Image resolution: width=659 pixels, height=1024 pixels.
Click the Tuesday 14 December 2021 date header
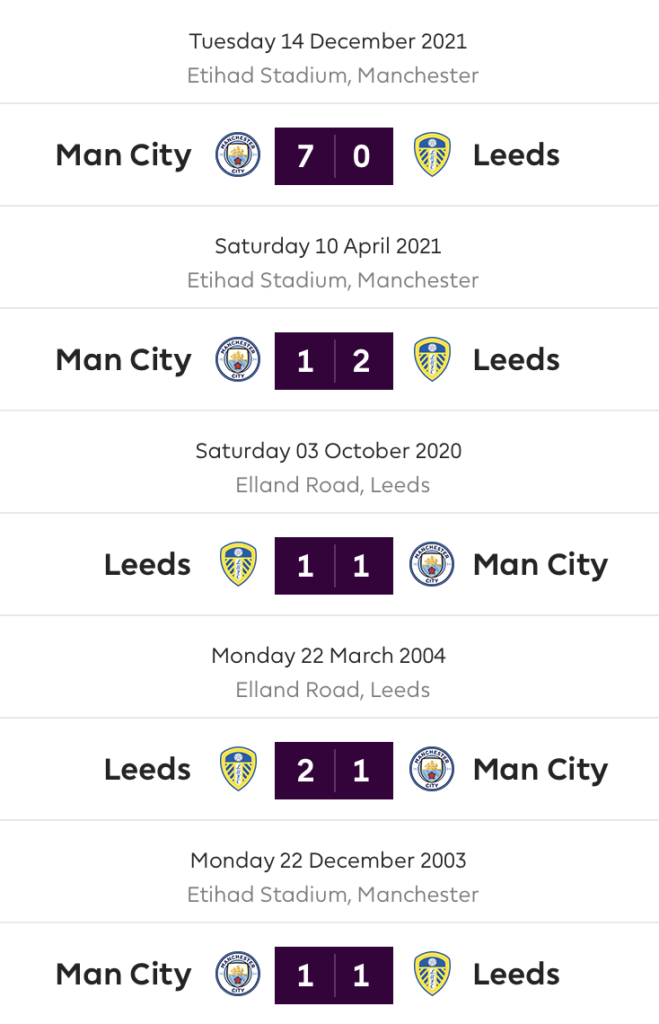pos(328,41)
